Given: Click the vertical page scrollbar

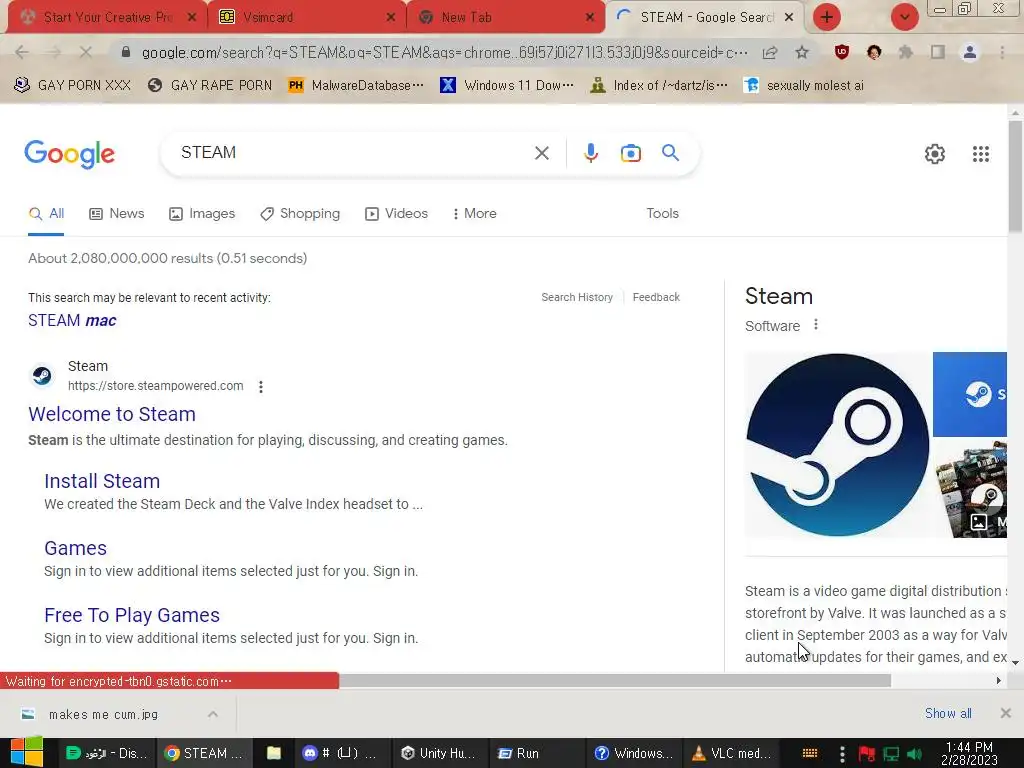Looking at the screenshot, I should [1015, 176].
